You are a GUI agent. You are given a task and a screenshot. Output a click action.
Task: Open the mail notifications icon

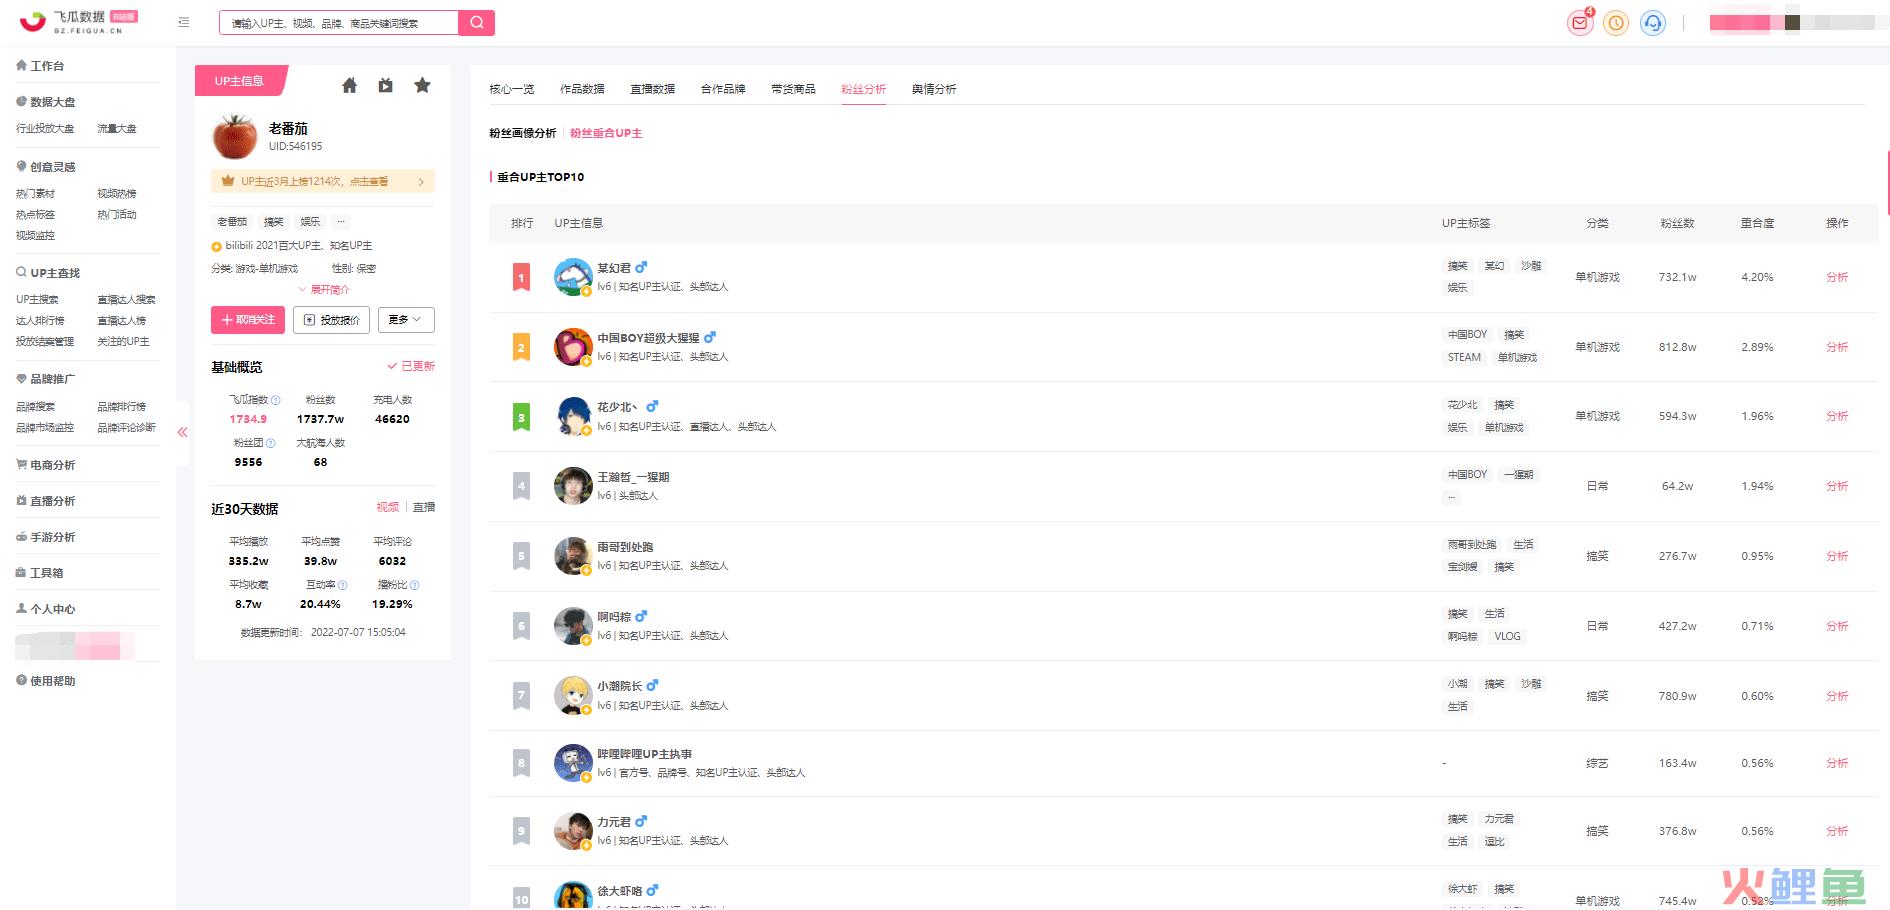(x=1580, y=23)
